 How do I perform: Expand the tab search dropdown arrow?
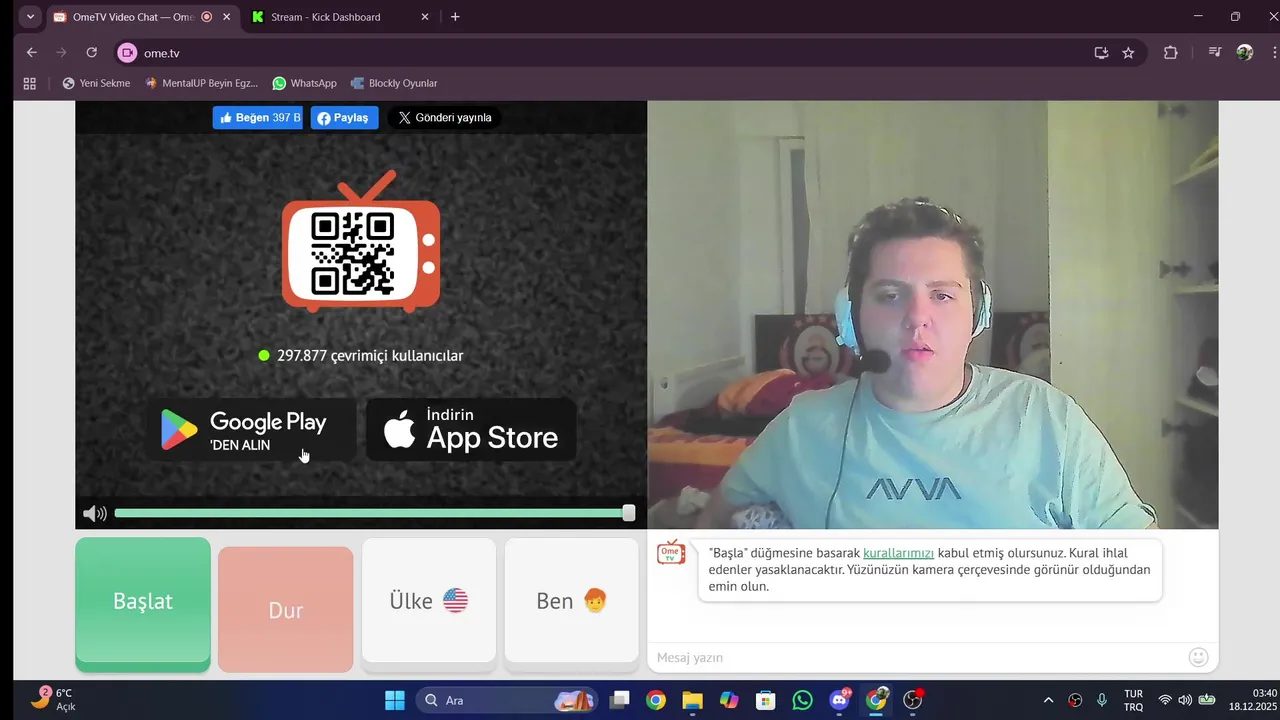[31, 17]
